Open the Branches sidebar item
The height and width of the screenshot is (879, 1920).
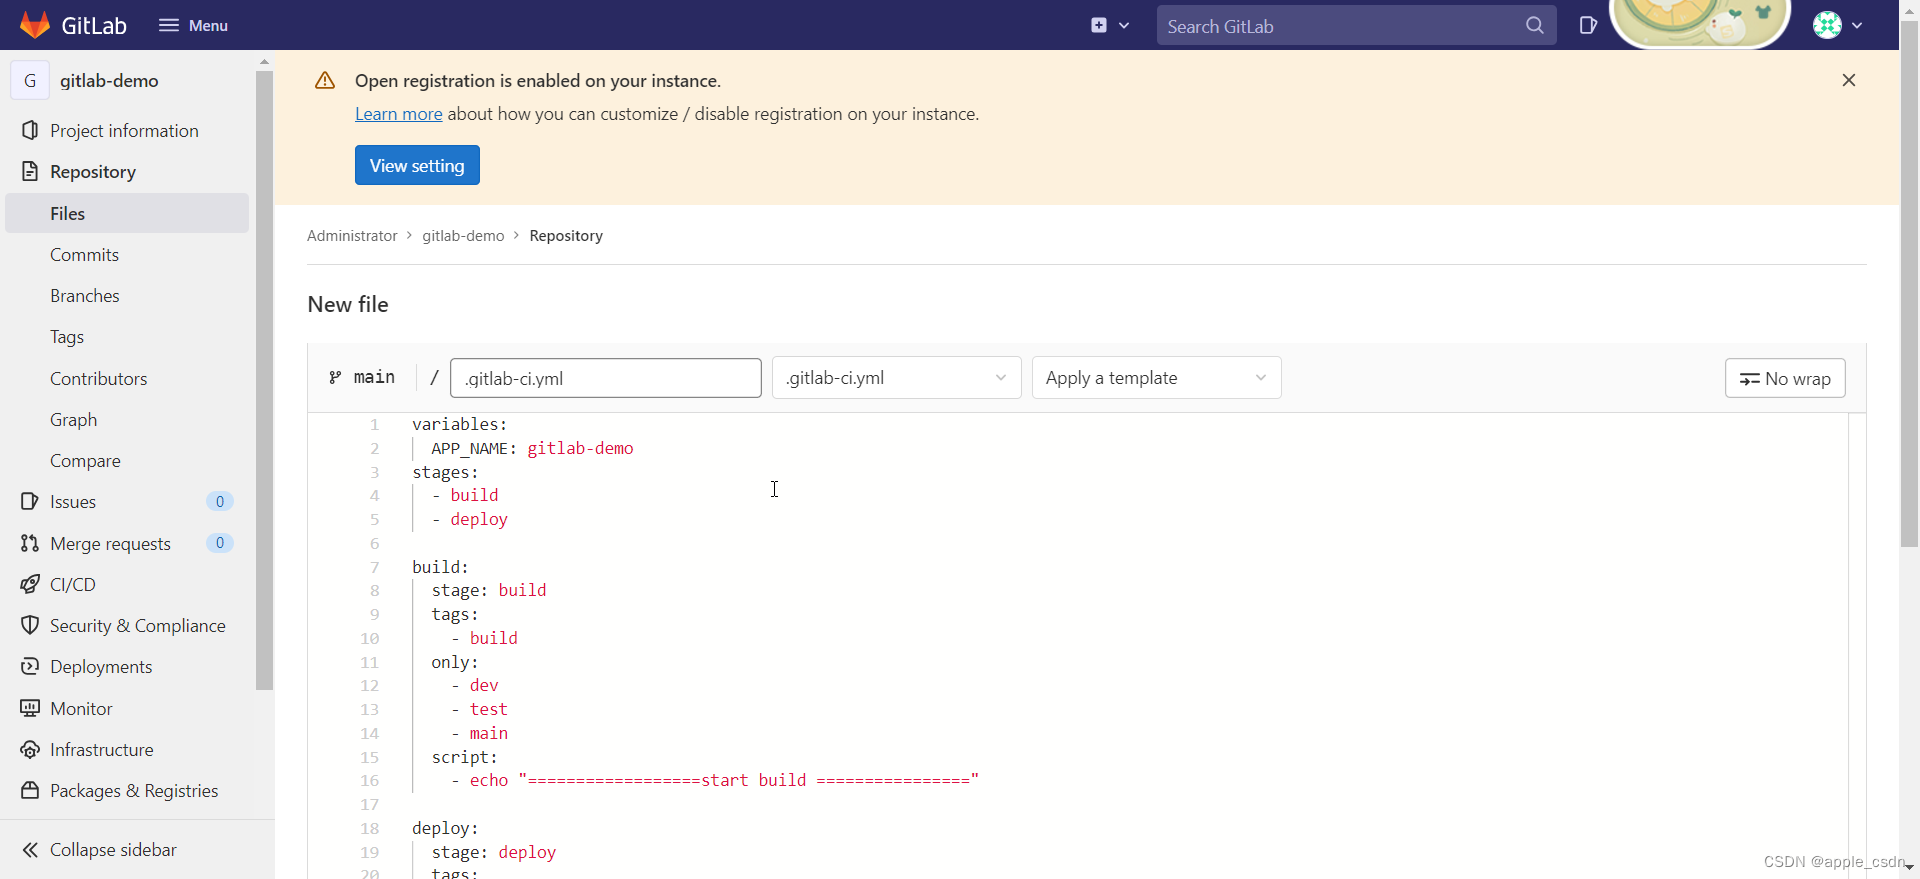(127, 296)
